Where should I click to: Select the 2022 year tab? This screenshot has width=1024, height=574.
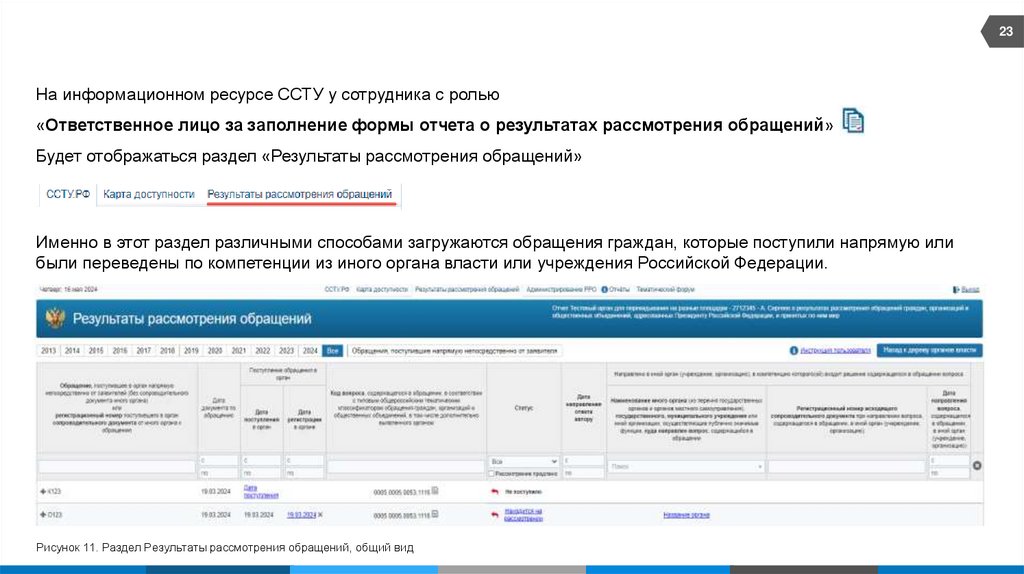pos(263,351)
